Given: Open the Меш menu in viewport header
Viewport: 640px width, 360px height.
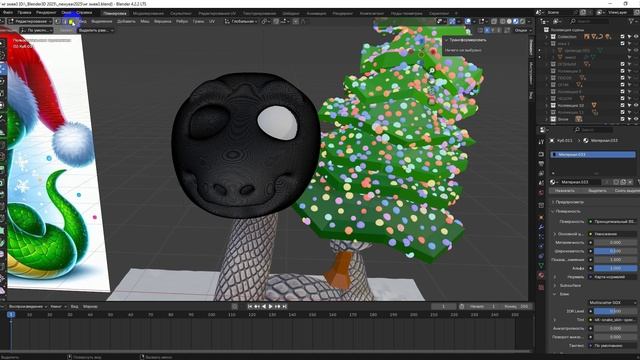Looking at the screenshot, I should tap(145, 21).
